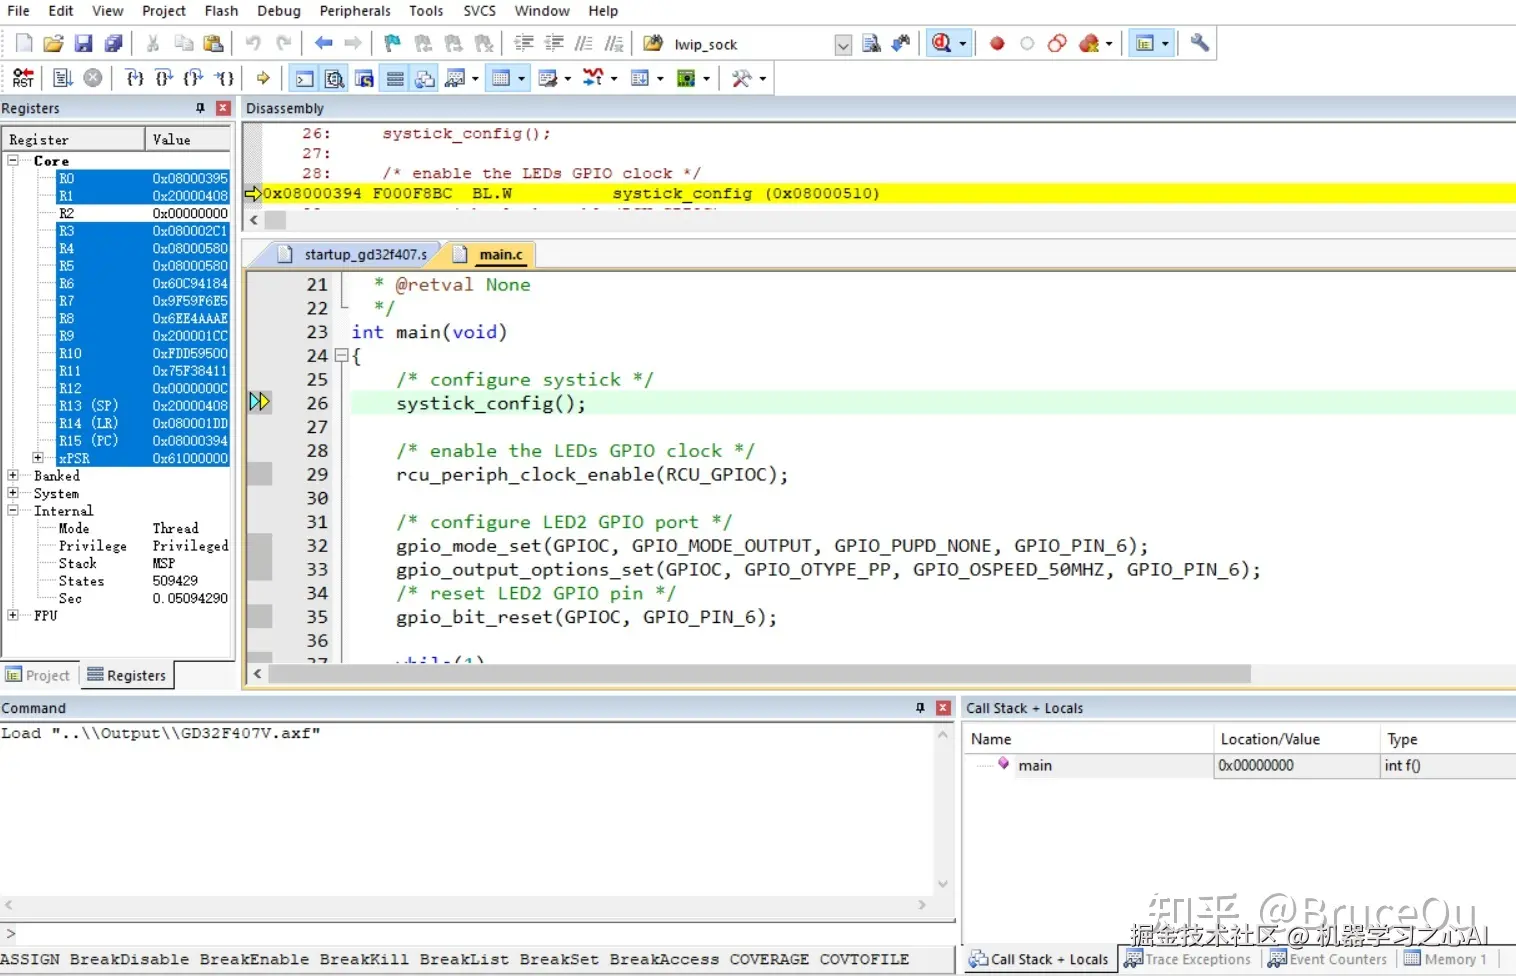The height and width of the screenshot is (976, 1516).
Task: Expand the FPU registers tree node
Action: [13, 616]
